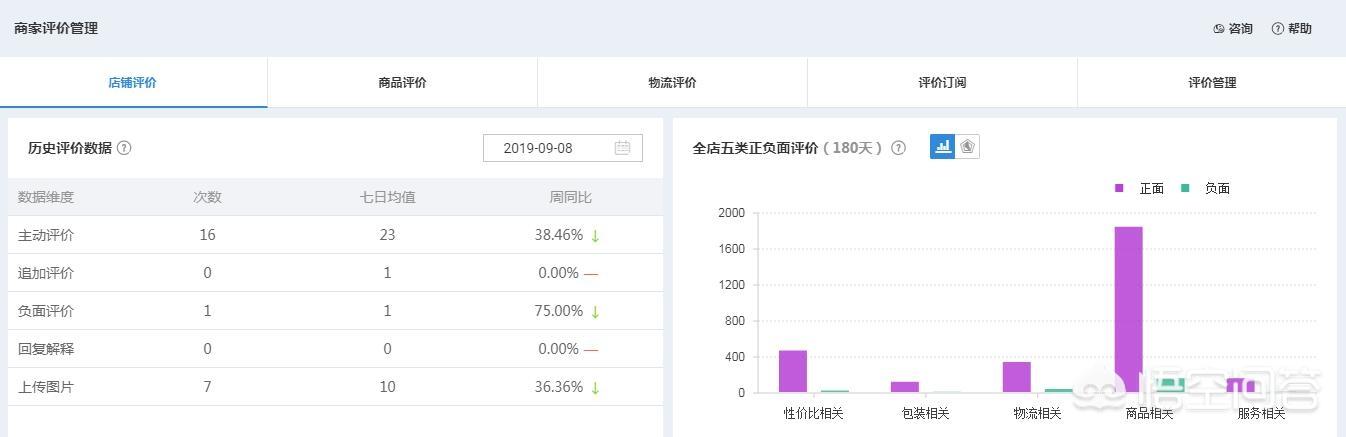The height and width of the screenshot is (437, 1346).
Task: Switch to the 商品评价 tab
Action: [x=403, y=83]
